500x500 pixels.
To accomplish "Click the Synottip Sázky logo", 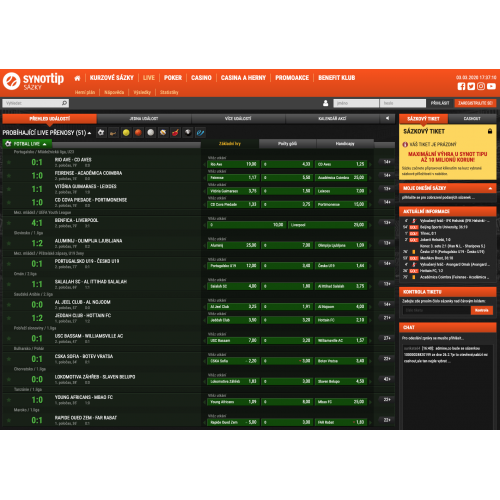I will pyautogui.click(x=33, y=81).
